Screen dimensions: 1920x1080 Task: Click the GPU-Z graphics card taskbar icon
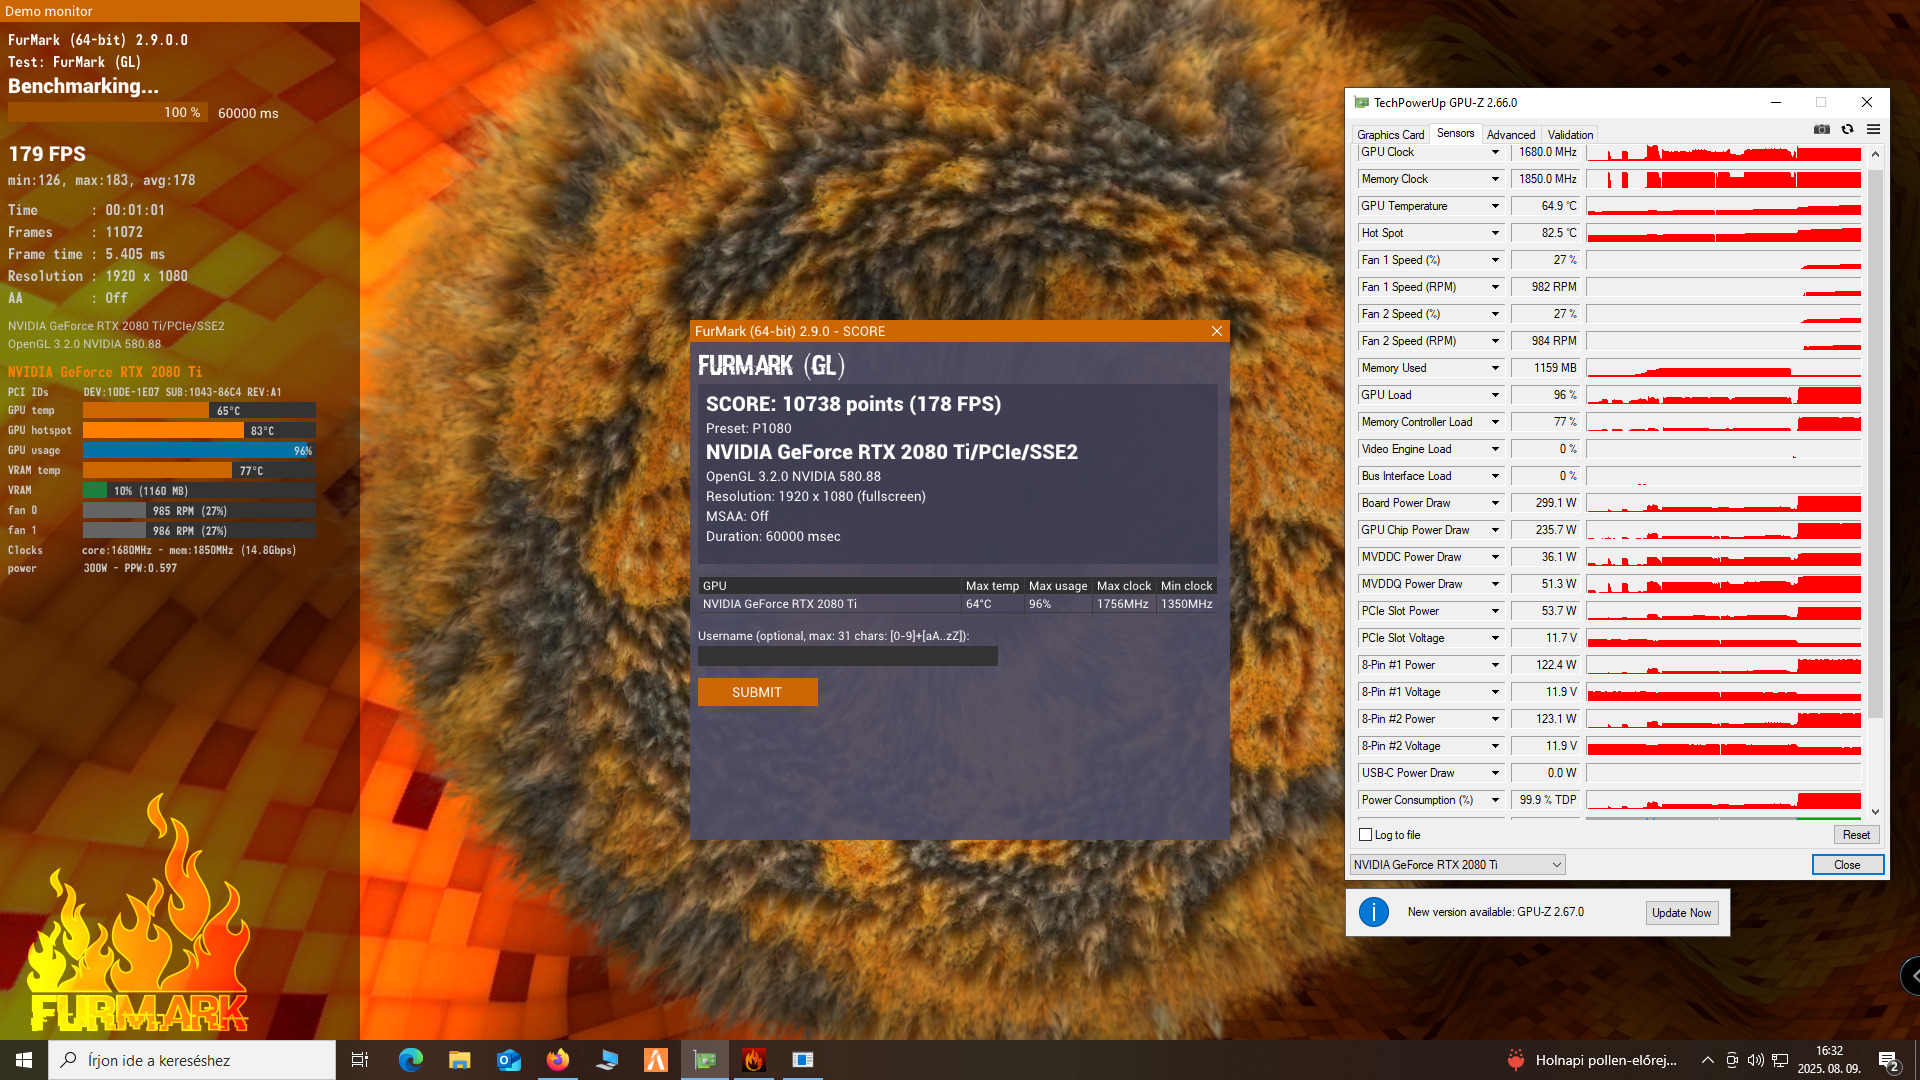705,1060
